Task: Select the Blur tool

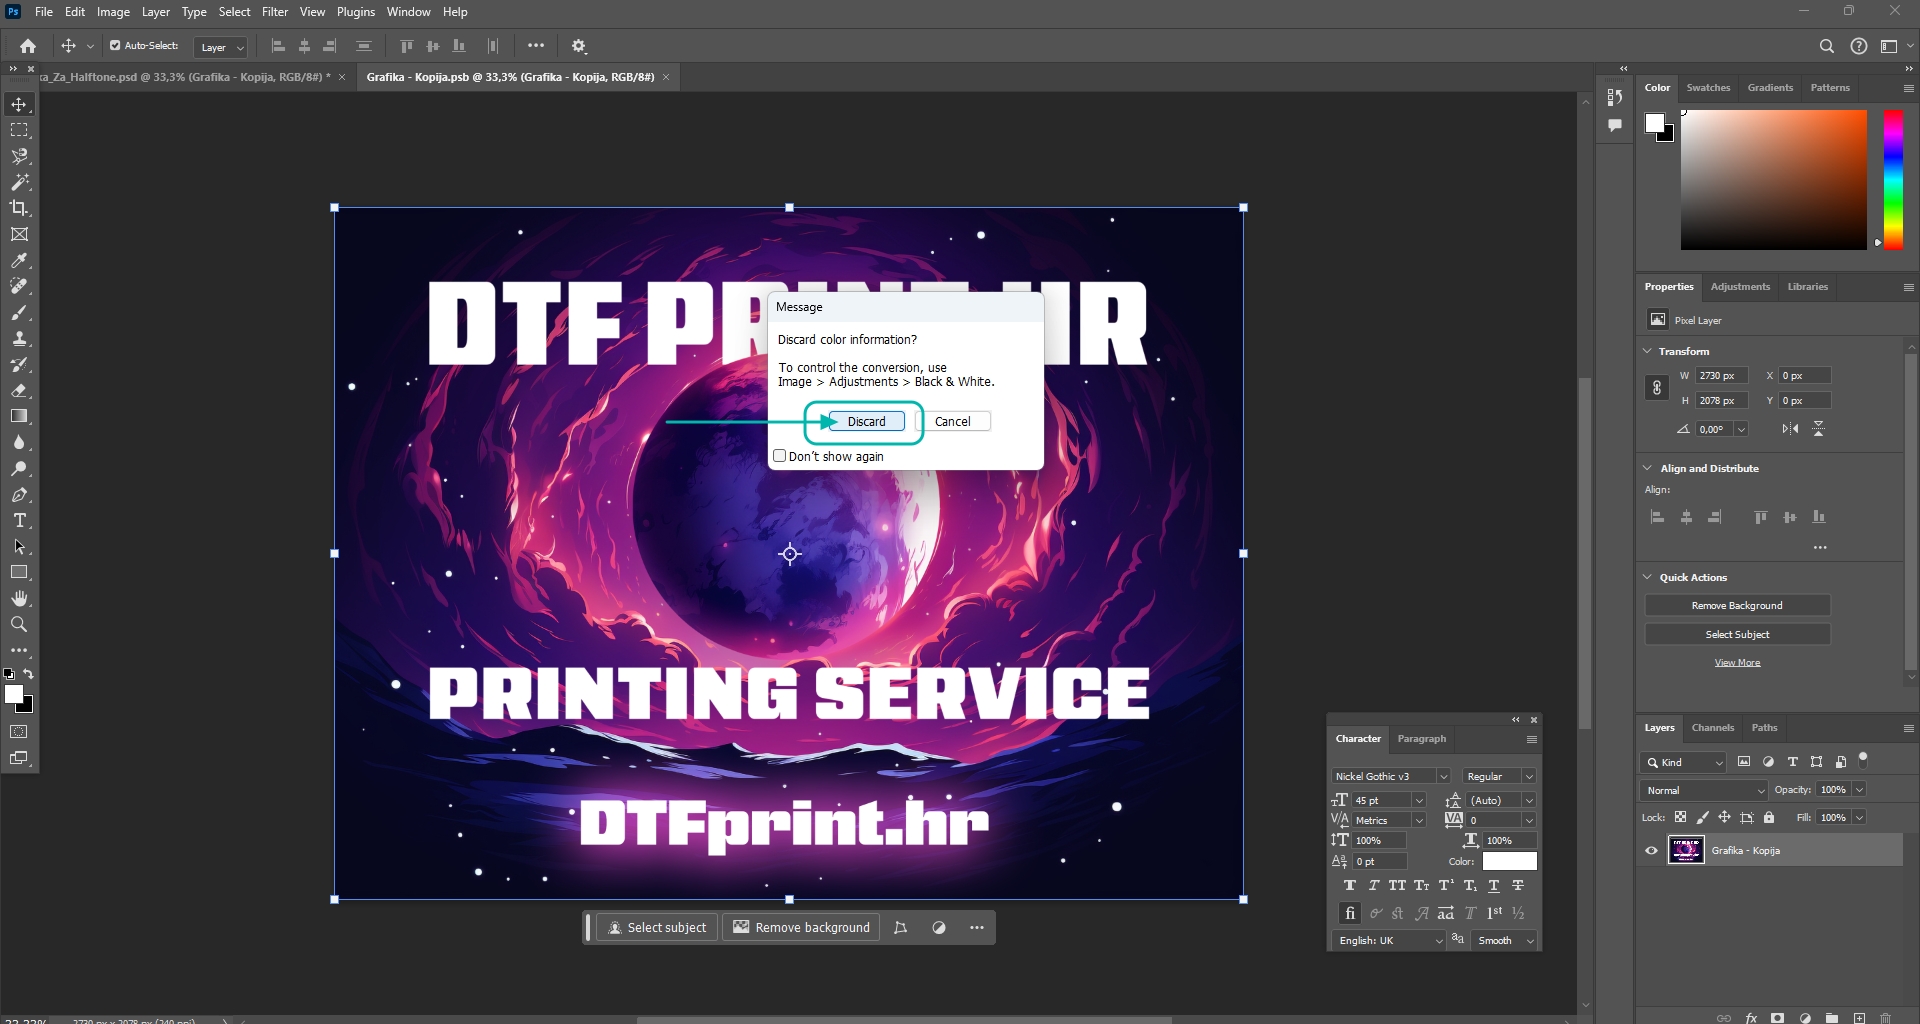Action: [19, 442]
